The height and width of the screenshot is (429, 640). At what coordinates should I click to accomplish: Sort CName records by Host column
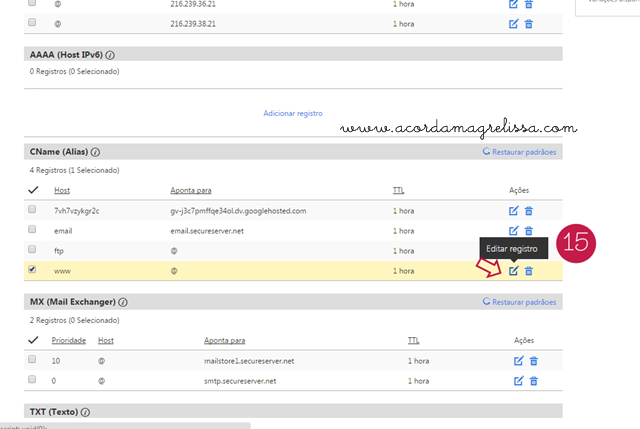(62, 190)
